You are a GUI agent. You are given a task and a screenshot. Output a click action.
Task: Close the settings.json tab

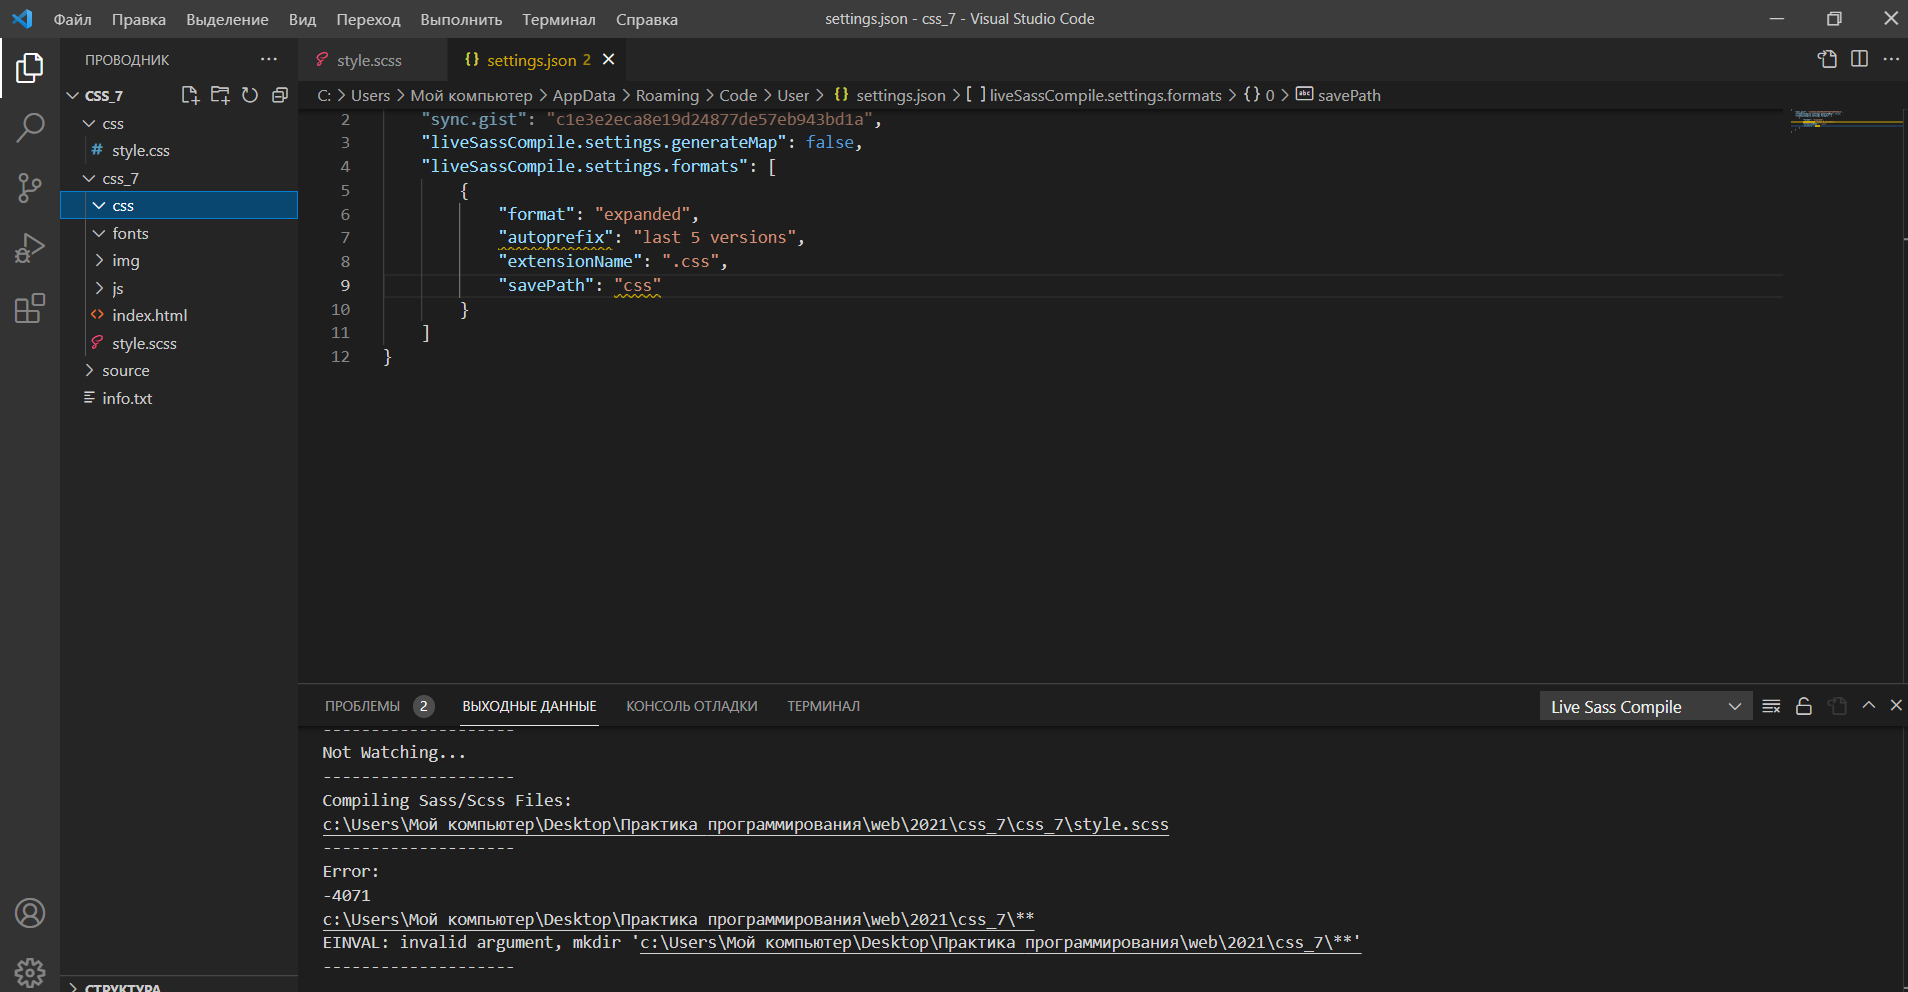tap(609, 60)
